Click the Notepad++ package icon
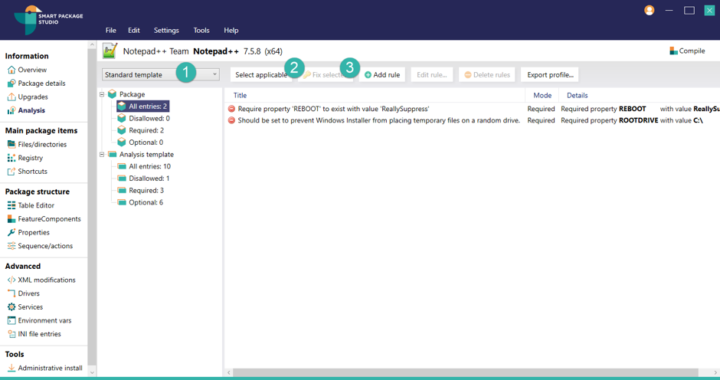This screenshot has width=720, height=380. [x=110, y=51]
